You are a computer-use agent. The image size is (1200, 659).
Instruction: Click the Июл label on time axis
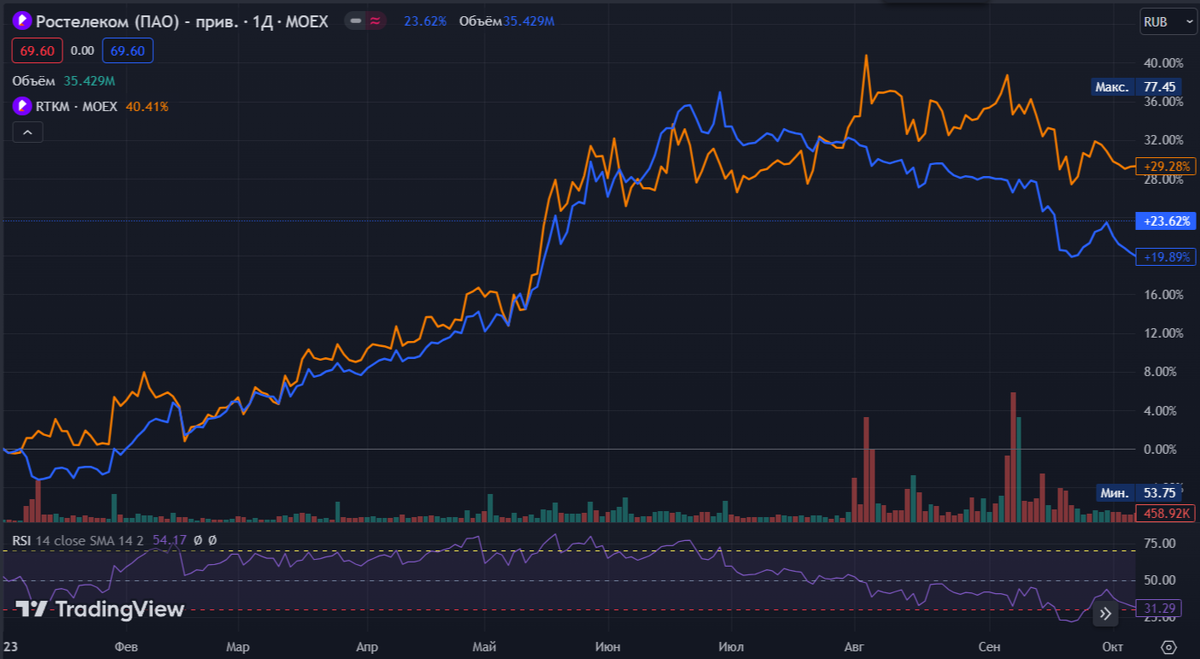point(731,646)
